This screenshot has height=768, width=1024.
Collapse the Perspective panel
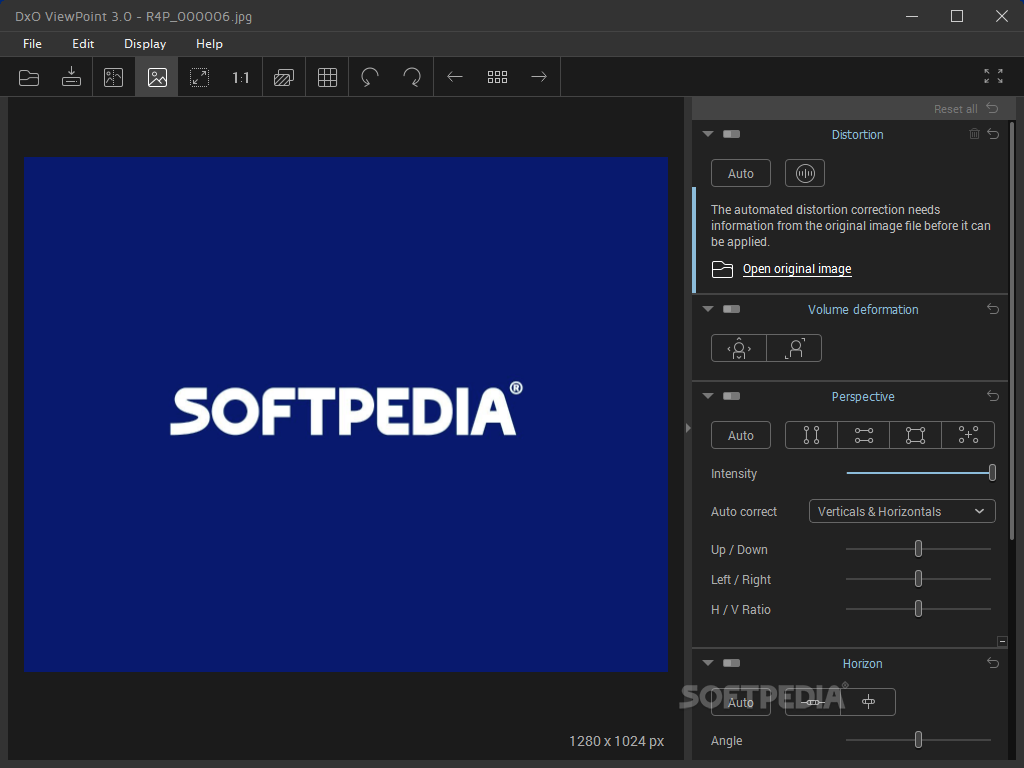click(708, 396)
